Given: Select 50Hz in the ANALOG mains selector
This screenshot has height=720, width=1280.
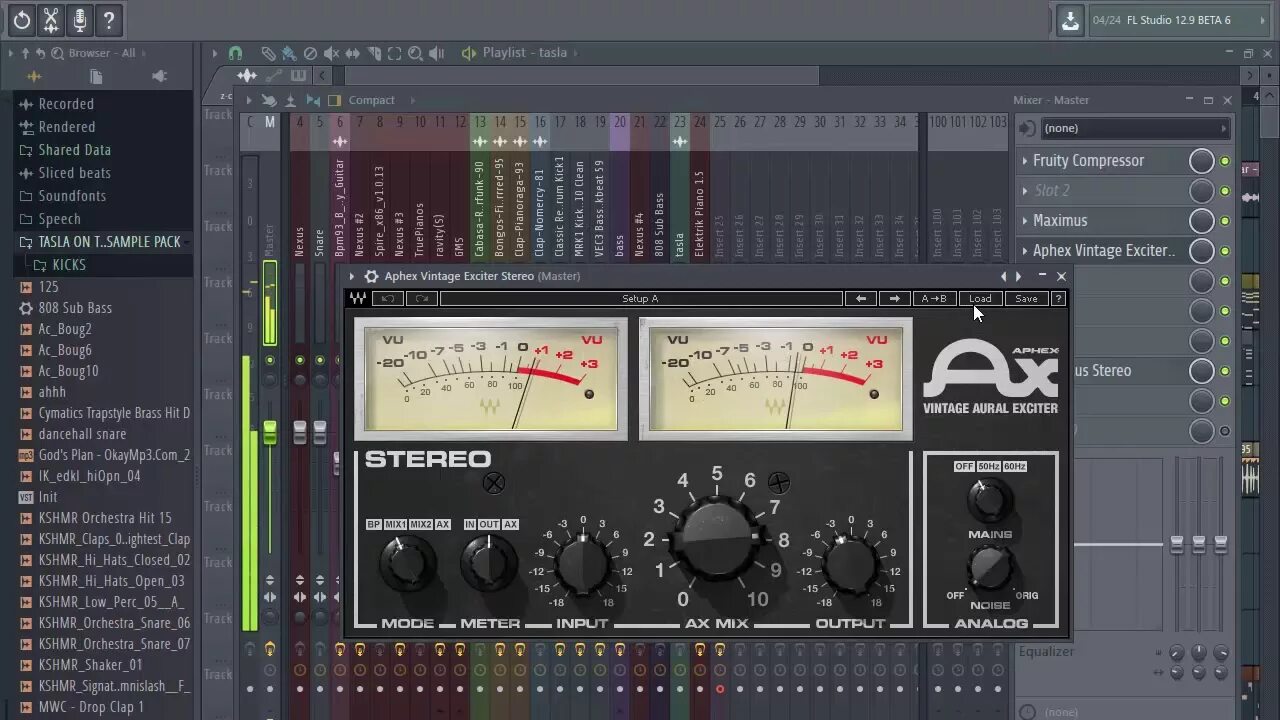Looking at the screenshot, I should pos(988,466).
